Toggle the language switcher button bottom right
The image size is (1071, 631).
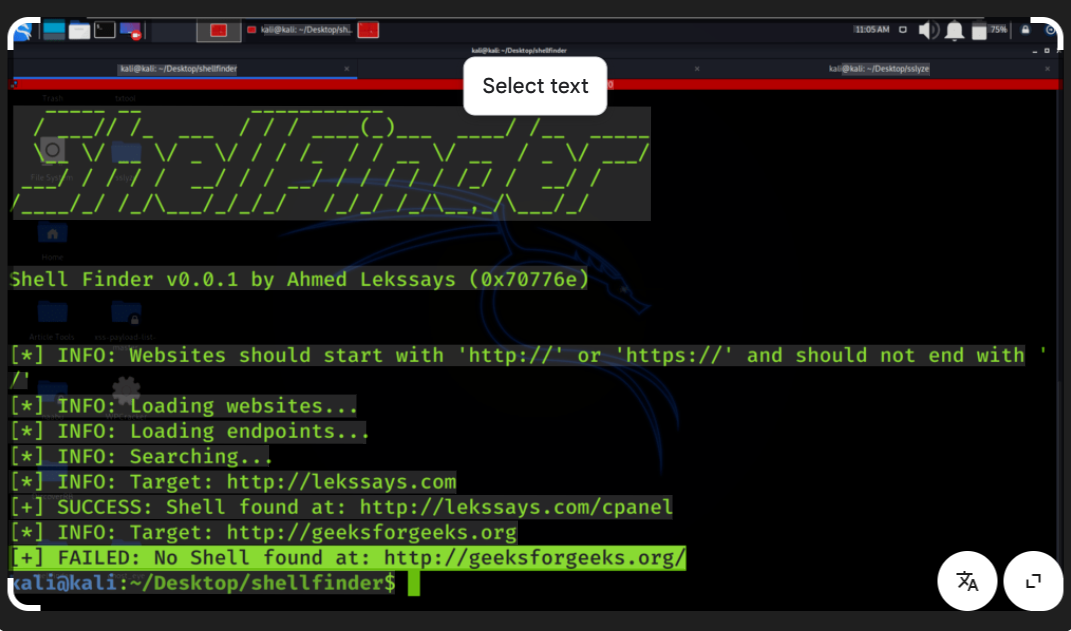(x=967, y=581)
